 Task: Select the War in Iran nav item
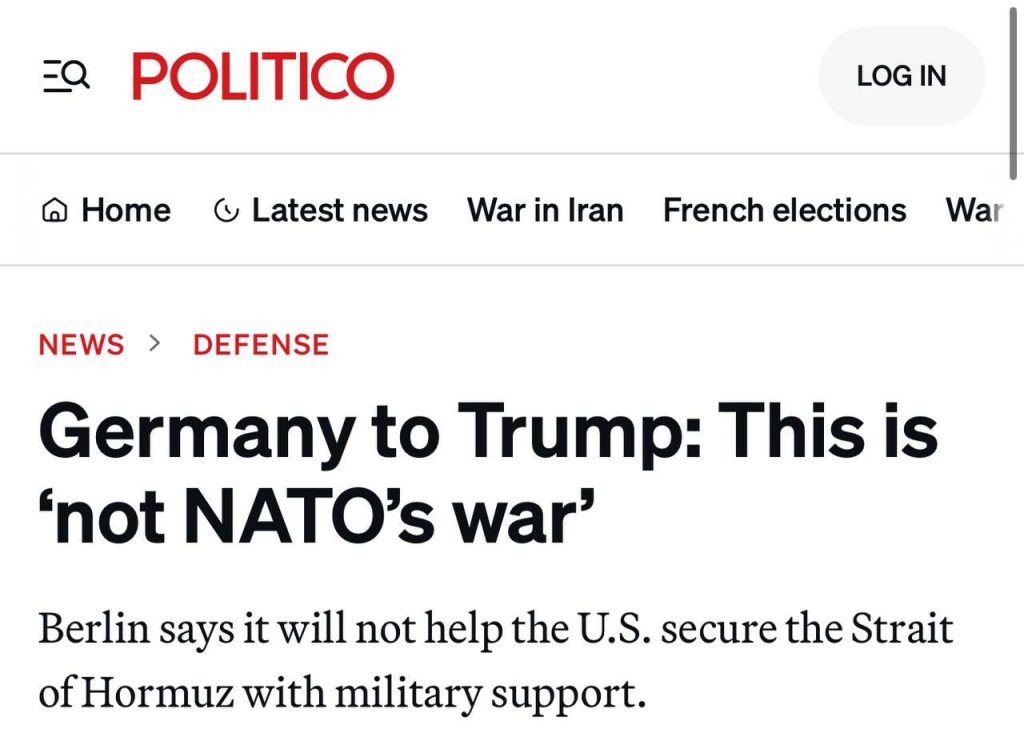coord(545,211)
